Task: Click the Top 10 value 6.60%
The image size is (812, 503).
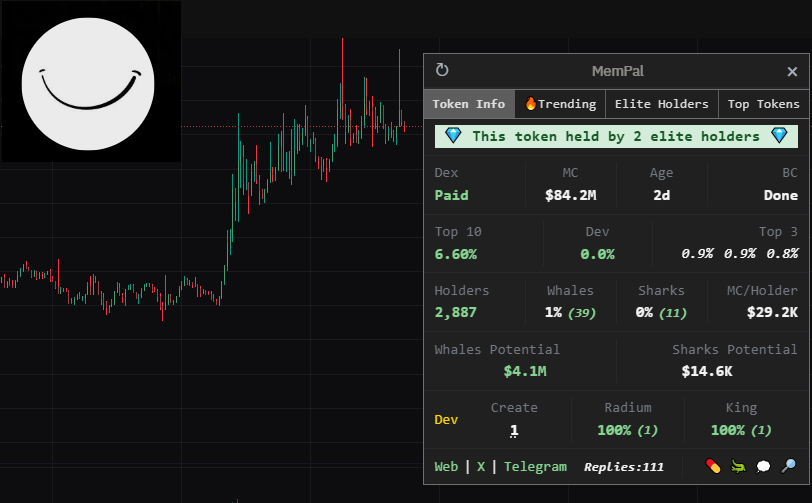Action: (456, 254)
